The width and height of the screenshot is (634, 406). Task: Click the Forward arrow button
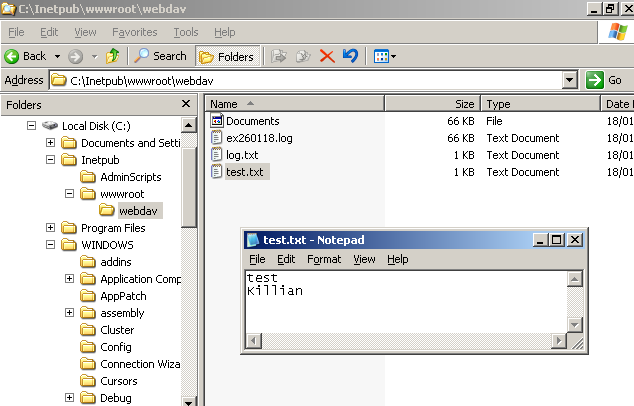click(76, 57)
